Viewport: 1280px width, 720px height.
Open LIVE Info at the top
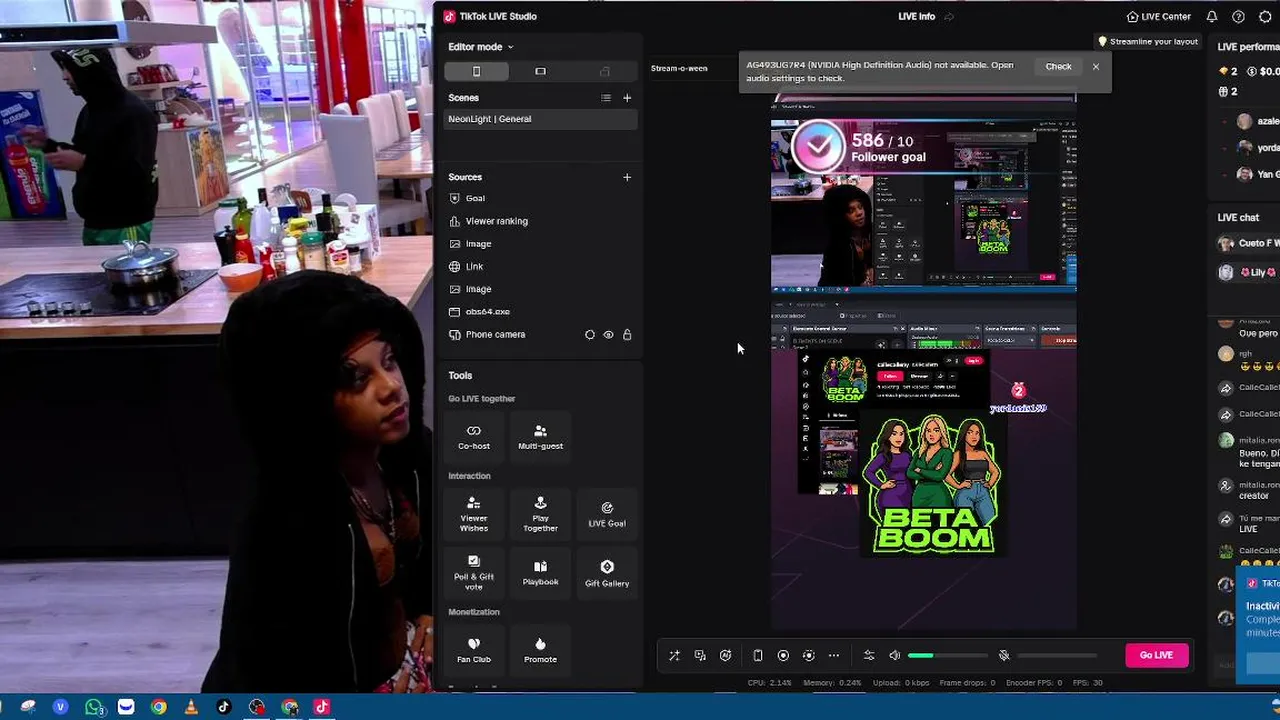[x=916, y=16]
